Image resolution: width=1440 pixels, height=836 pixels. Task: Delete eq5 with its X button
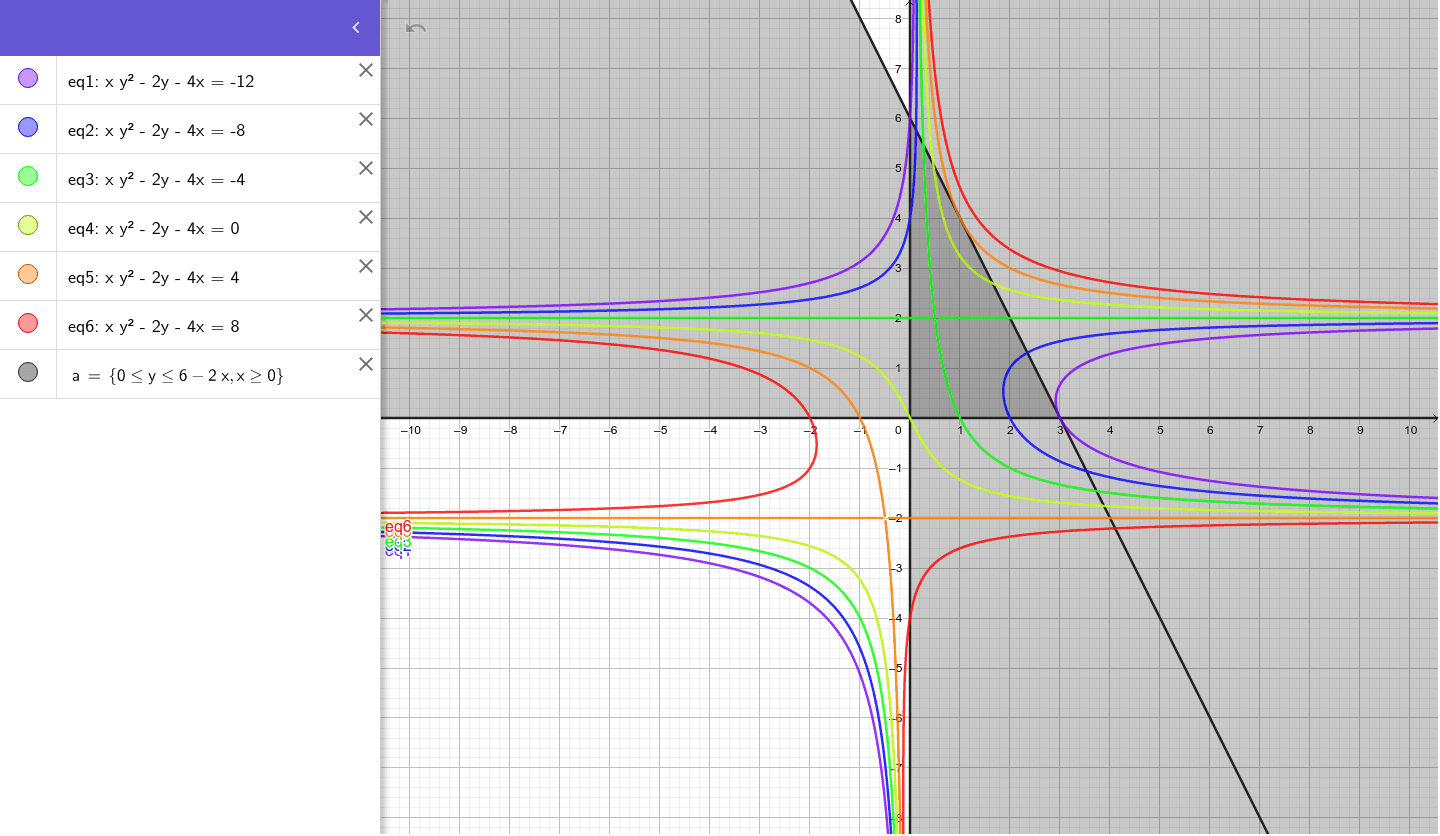click(x=366, y=266)
